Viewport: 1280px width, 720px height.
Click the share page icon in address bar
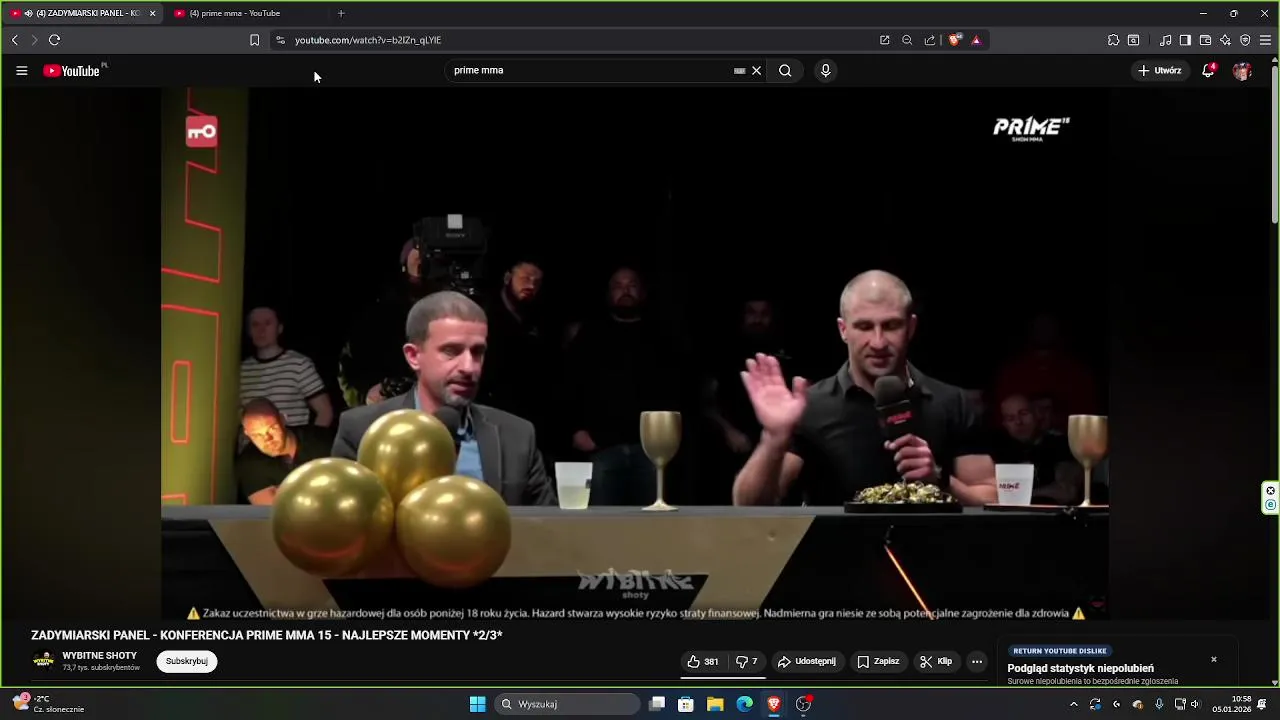(x=930, y=40)
